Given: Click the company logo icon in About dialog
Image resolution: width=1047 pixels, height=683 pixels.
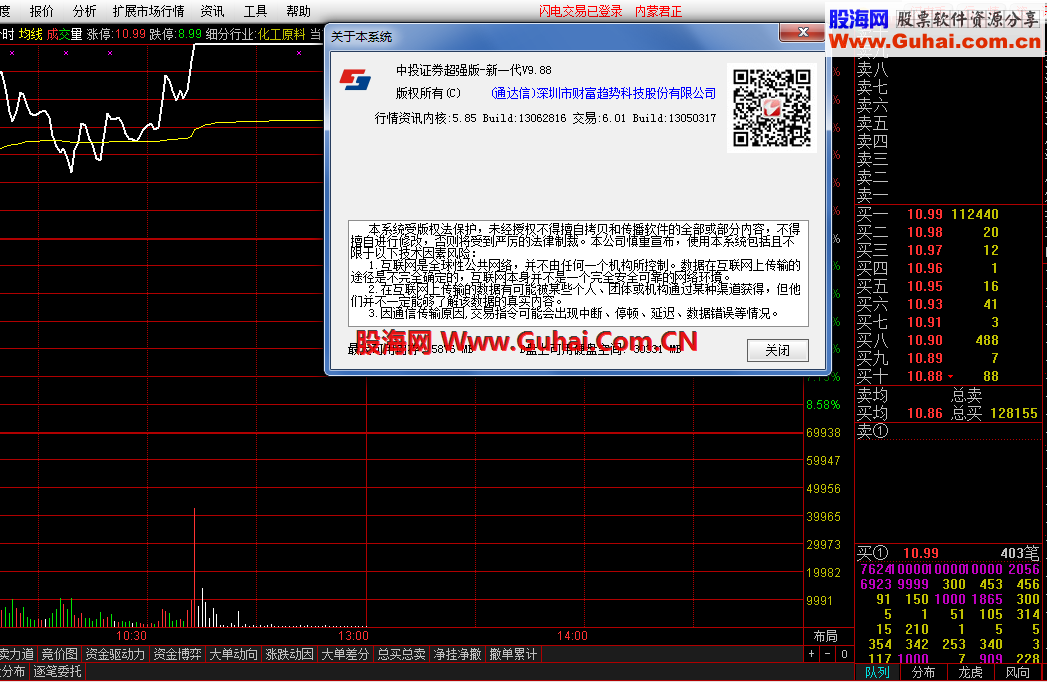Looking at the screenshot, I should click(x=355, y=79).
